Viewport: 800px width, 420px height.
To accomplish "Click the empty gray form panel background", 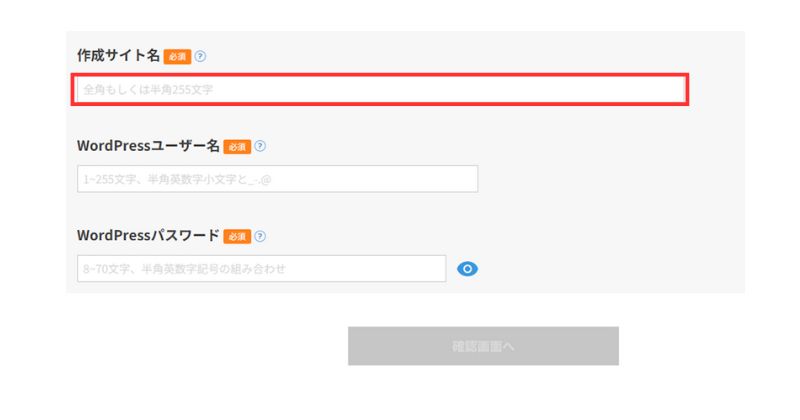I will 620,200.
